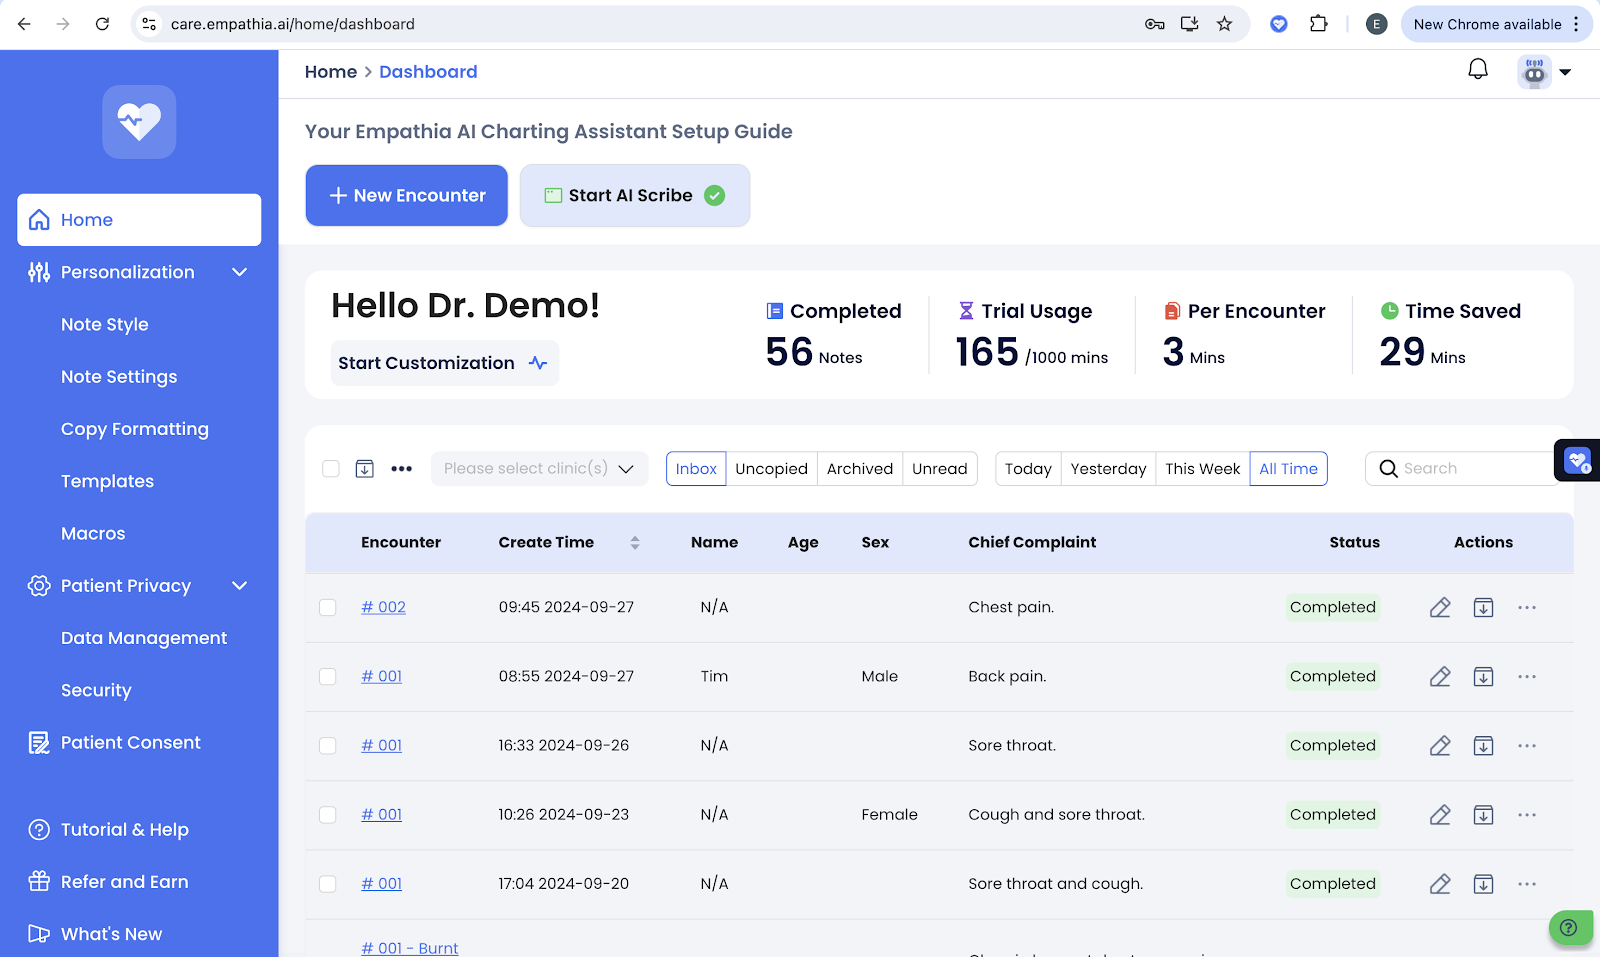Reload the browser page
This screenshot has width=1600, height=957.
click(102, 24)
